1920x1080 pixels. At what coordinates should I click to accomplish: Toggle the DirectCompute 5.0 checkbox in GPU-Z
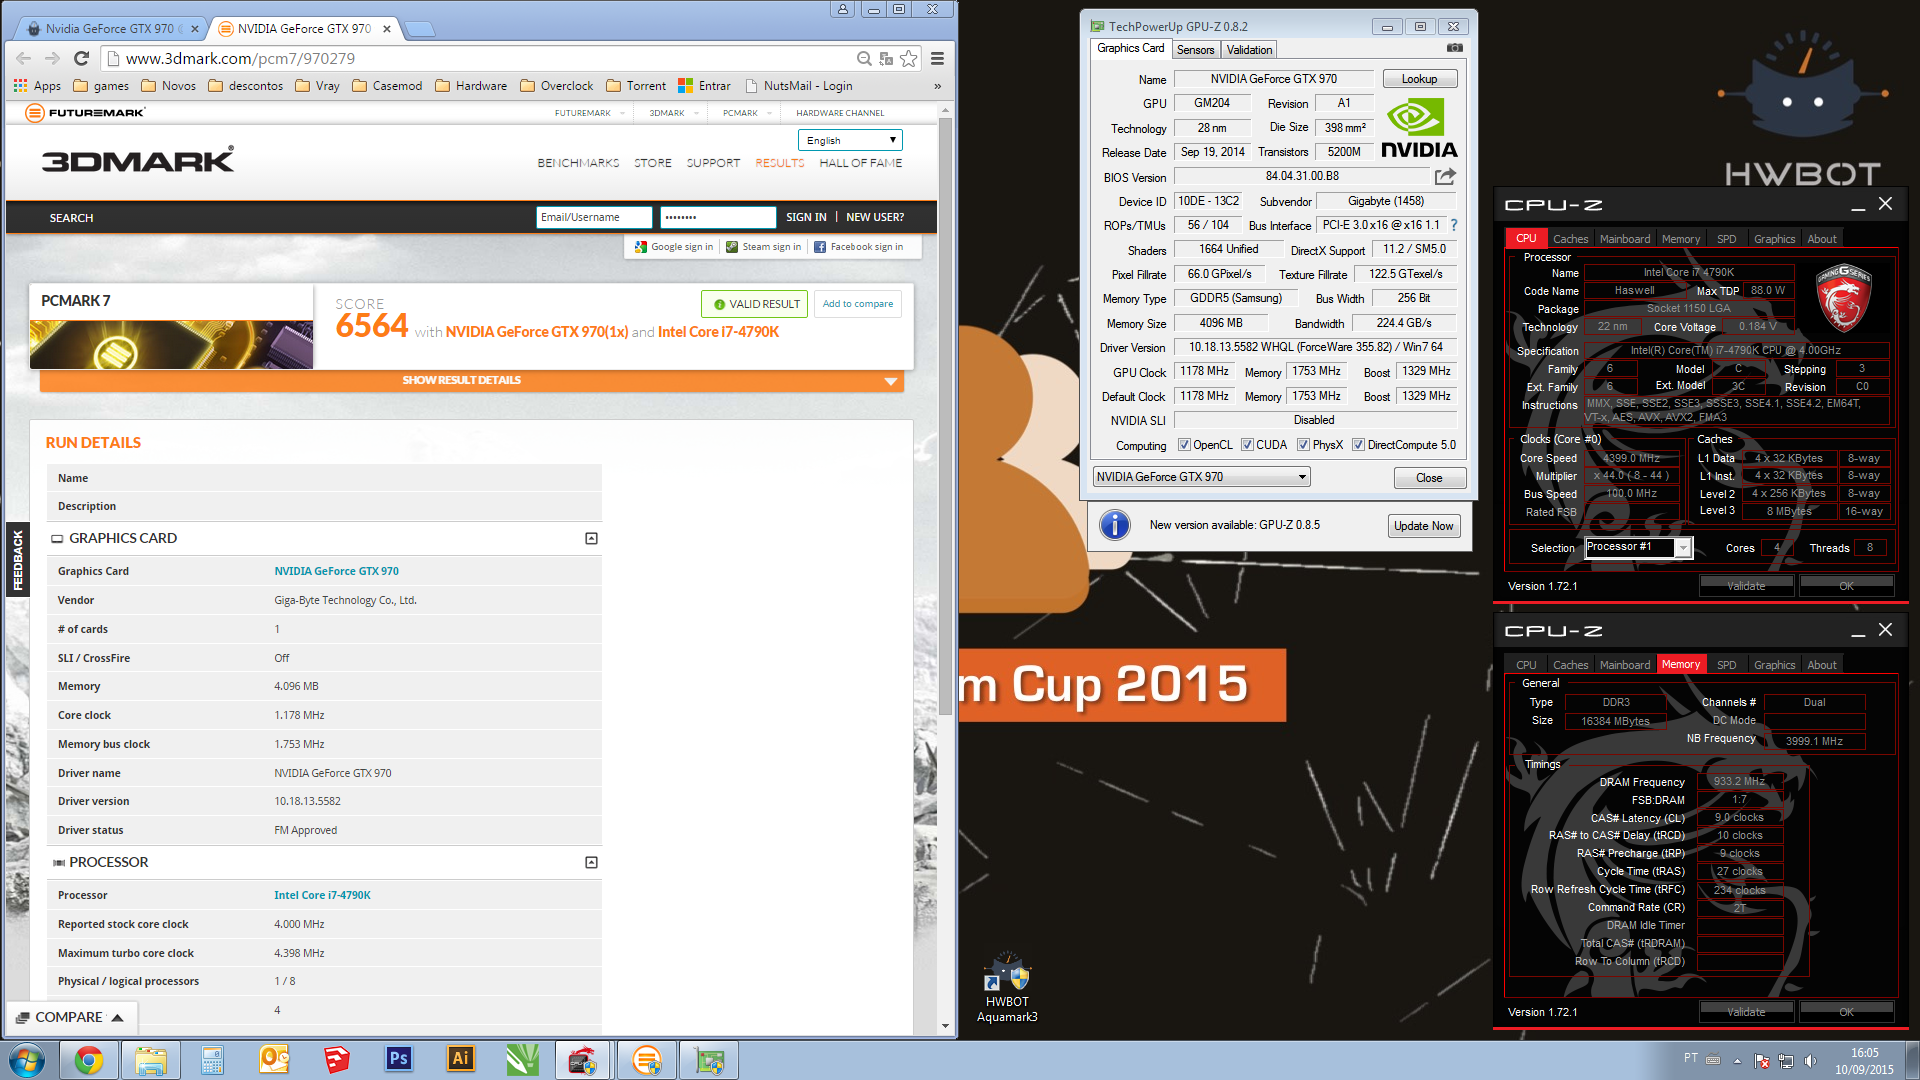click(x=1358, y=445)
